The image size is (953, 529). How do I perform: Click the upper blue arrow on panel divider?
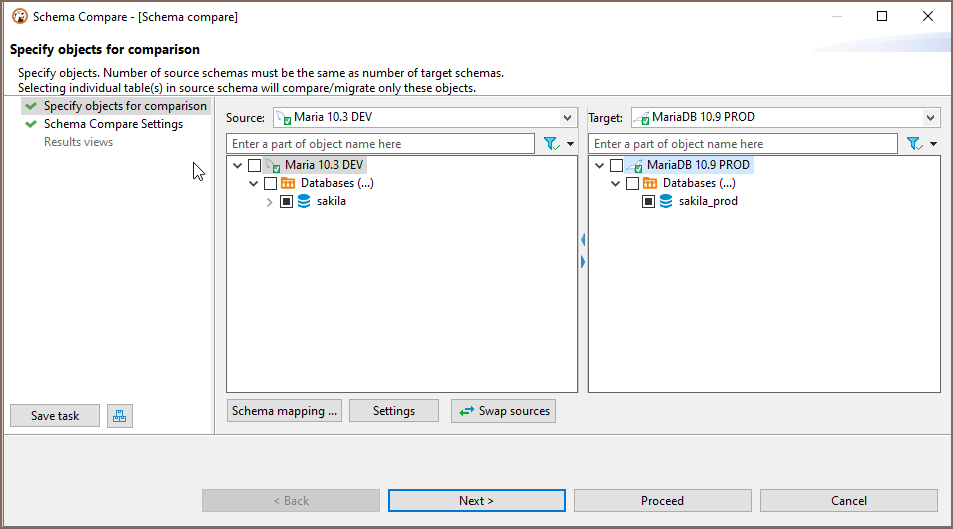click(x=583, y=240)
